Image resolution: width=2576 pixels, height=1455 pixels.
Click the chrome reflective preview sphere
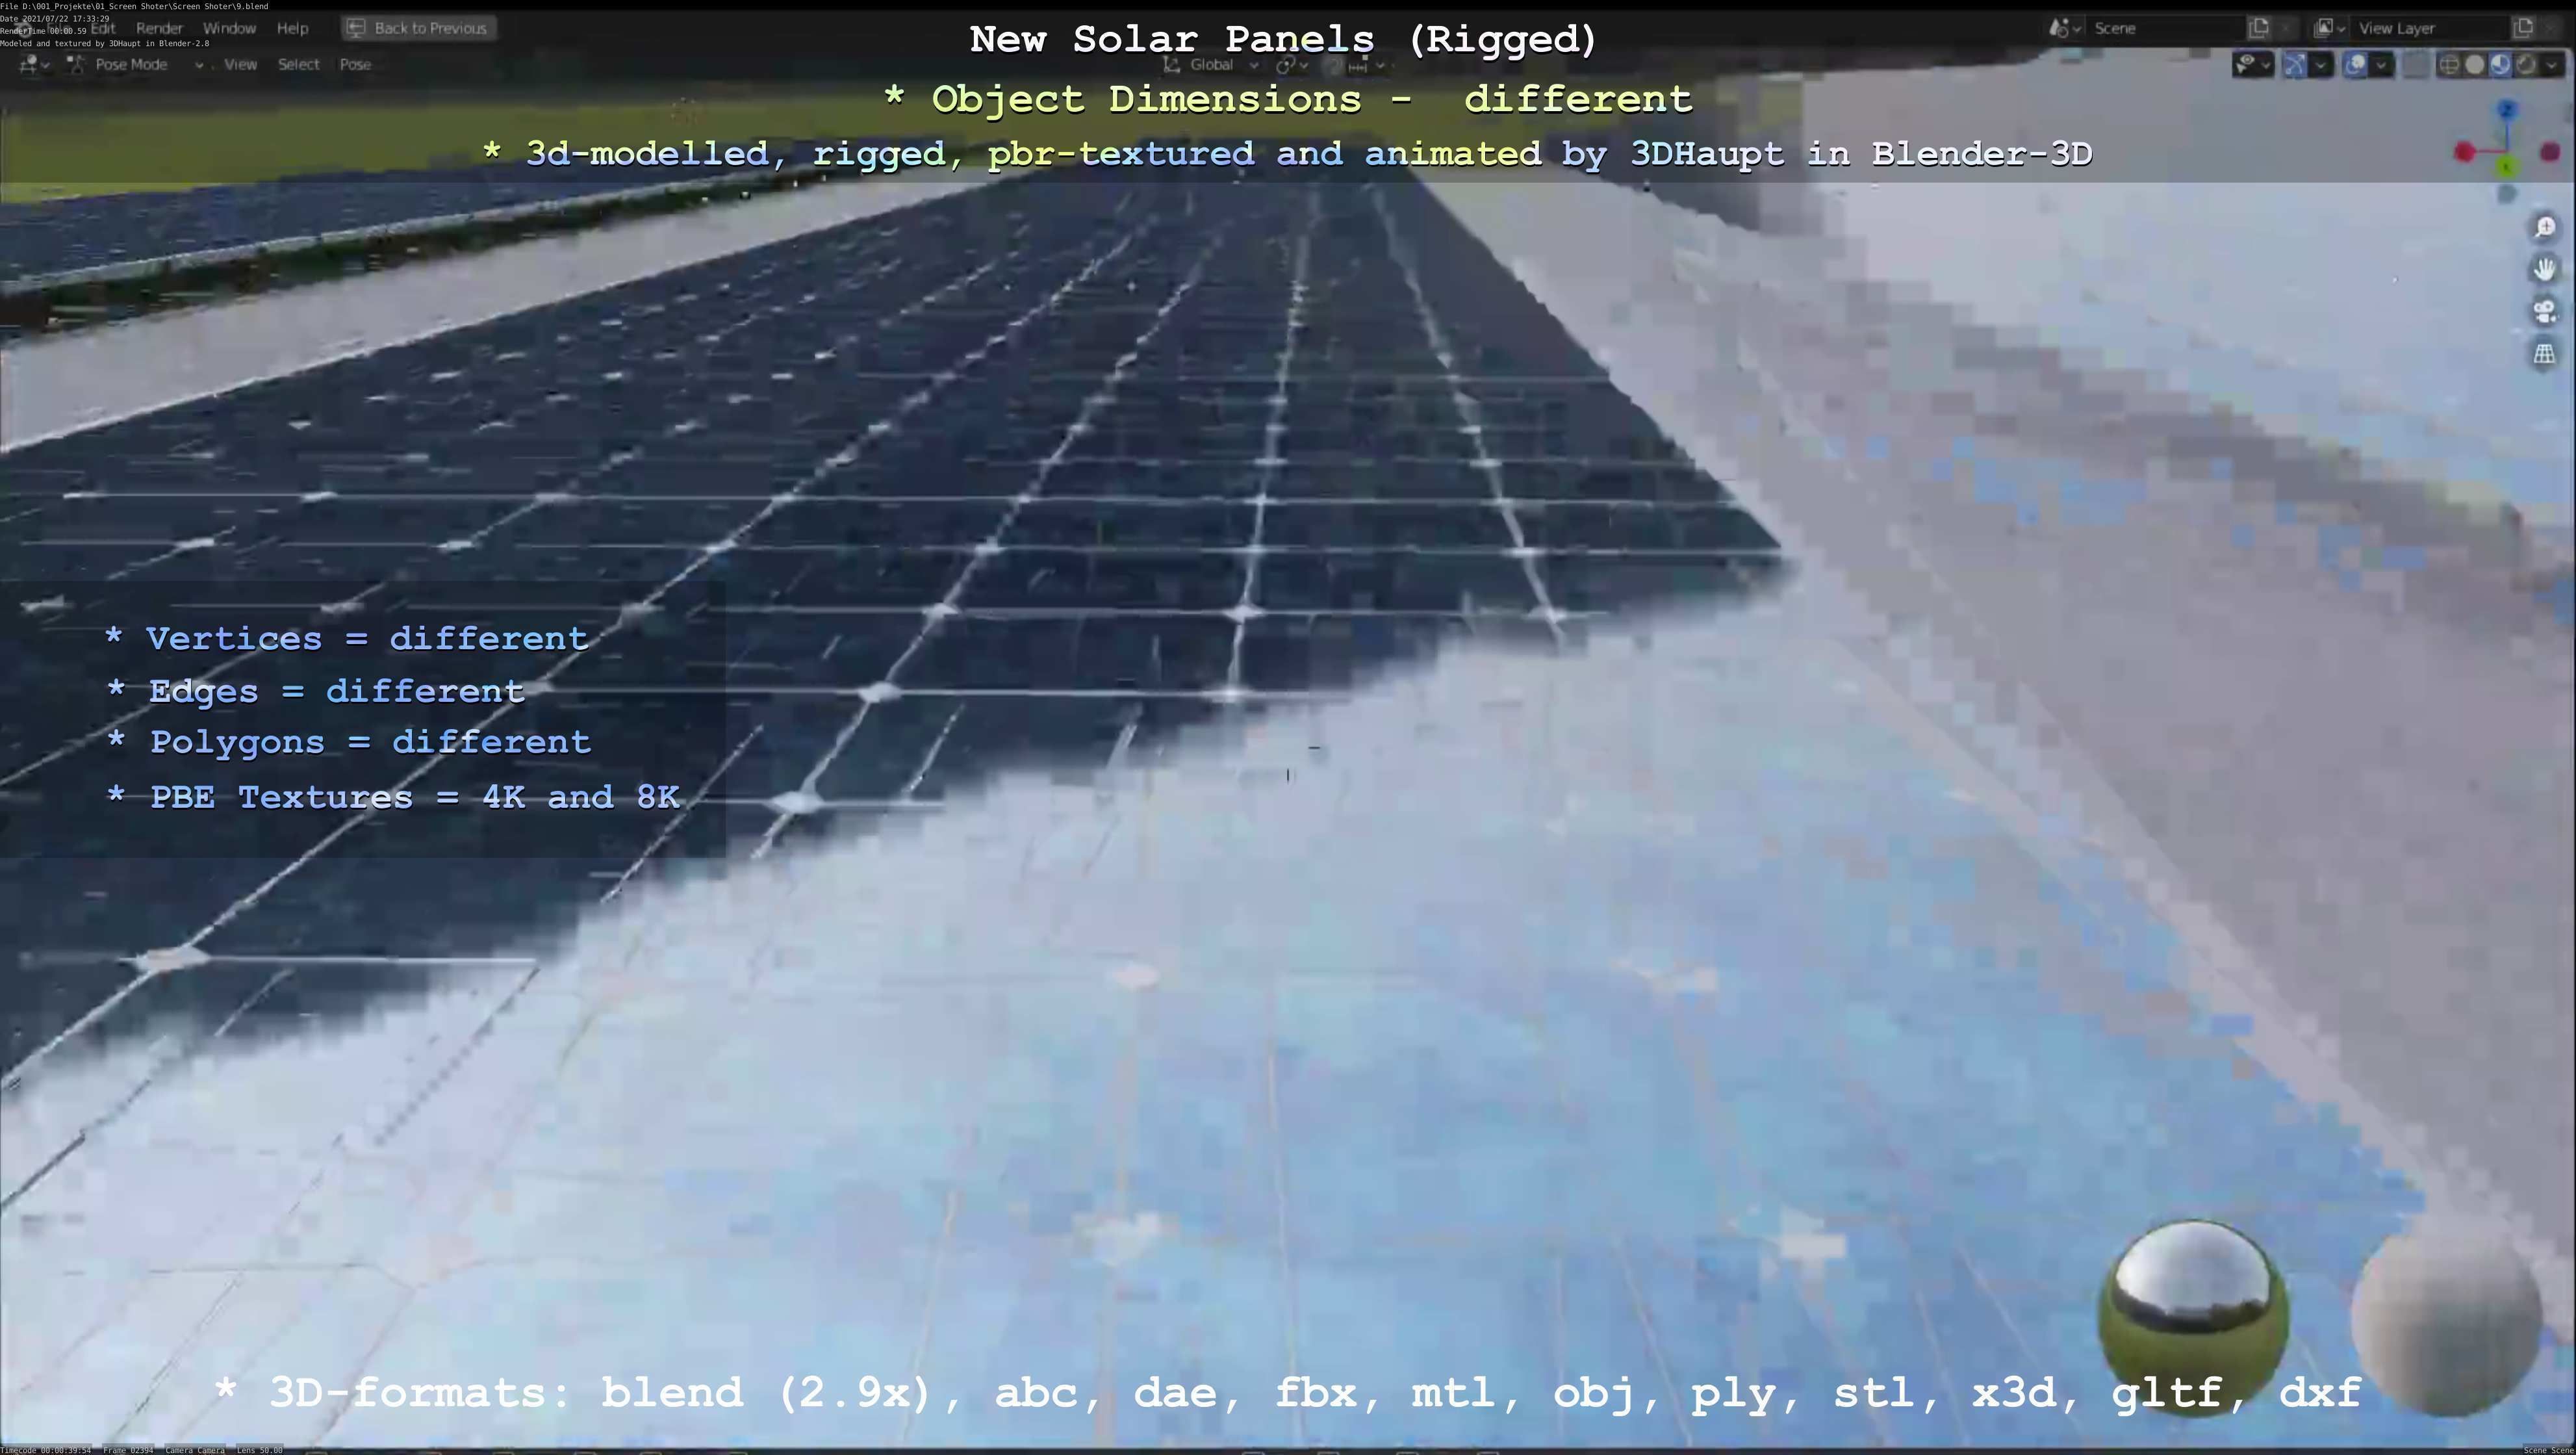[x=2193, y=1317]
